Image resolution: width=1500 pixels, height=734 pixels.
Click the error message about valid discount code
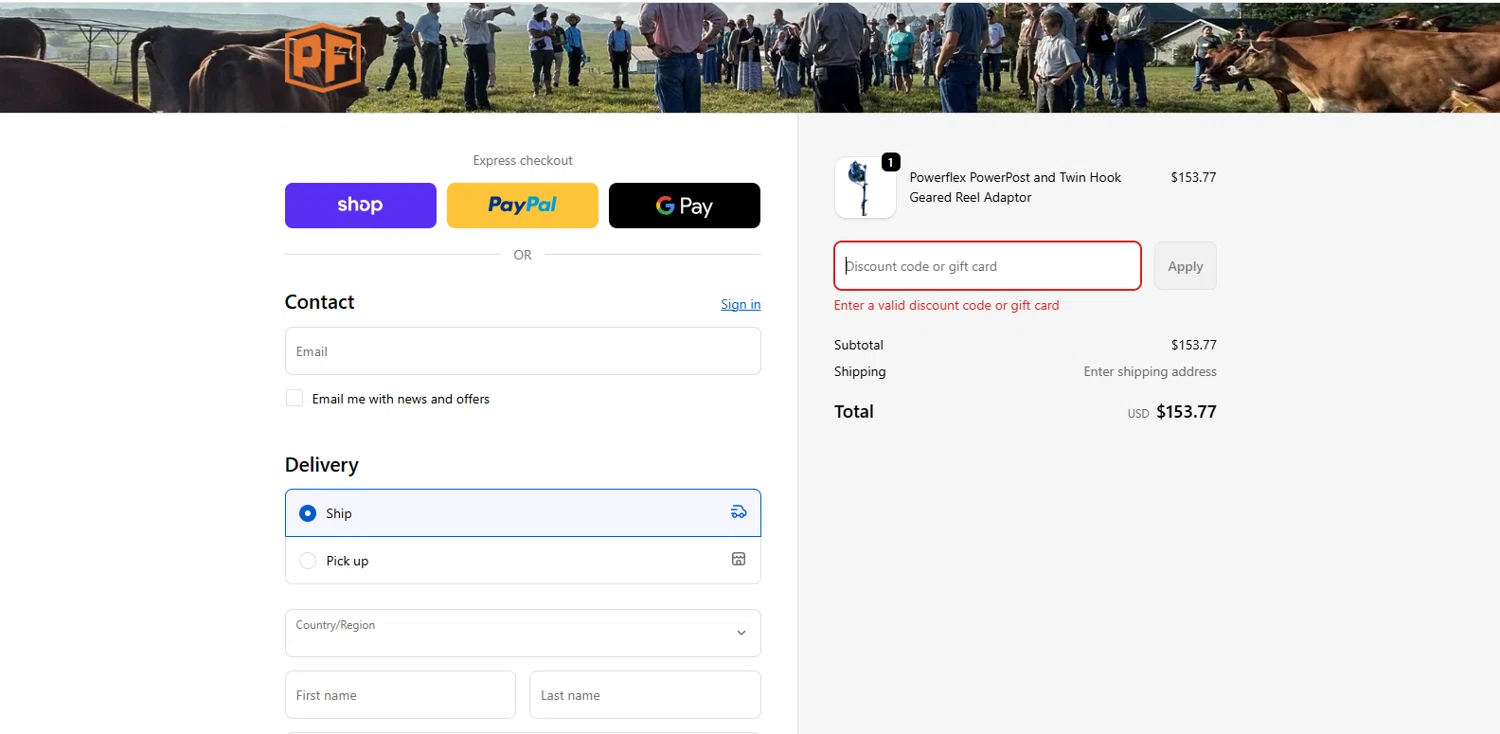[946, 305]
